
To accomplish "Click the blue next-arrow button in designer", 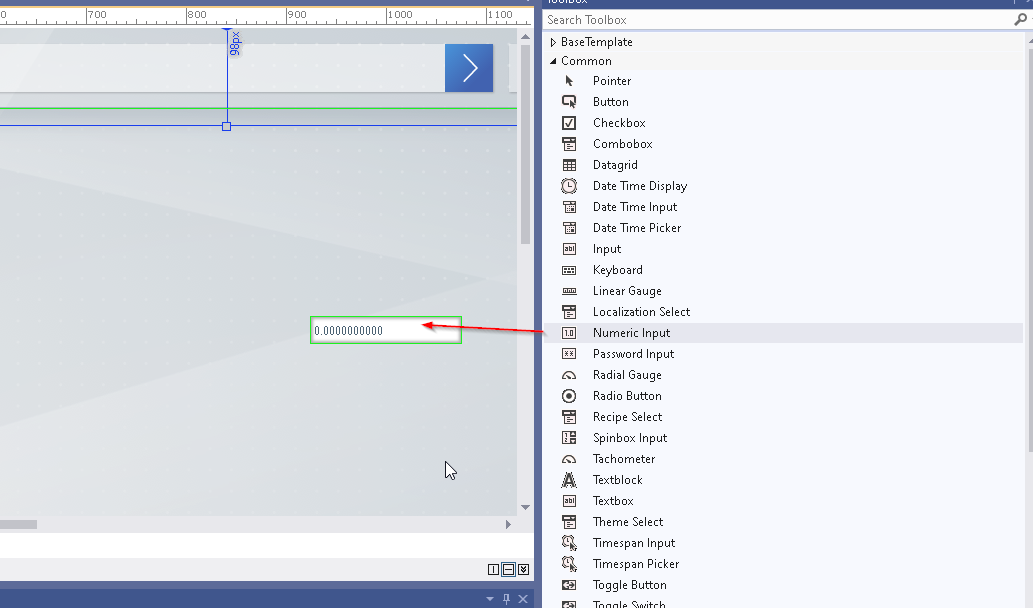I will pyautogui.click(x=469, y=68).
